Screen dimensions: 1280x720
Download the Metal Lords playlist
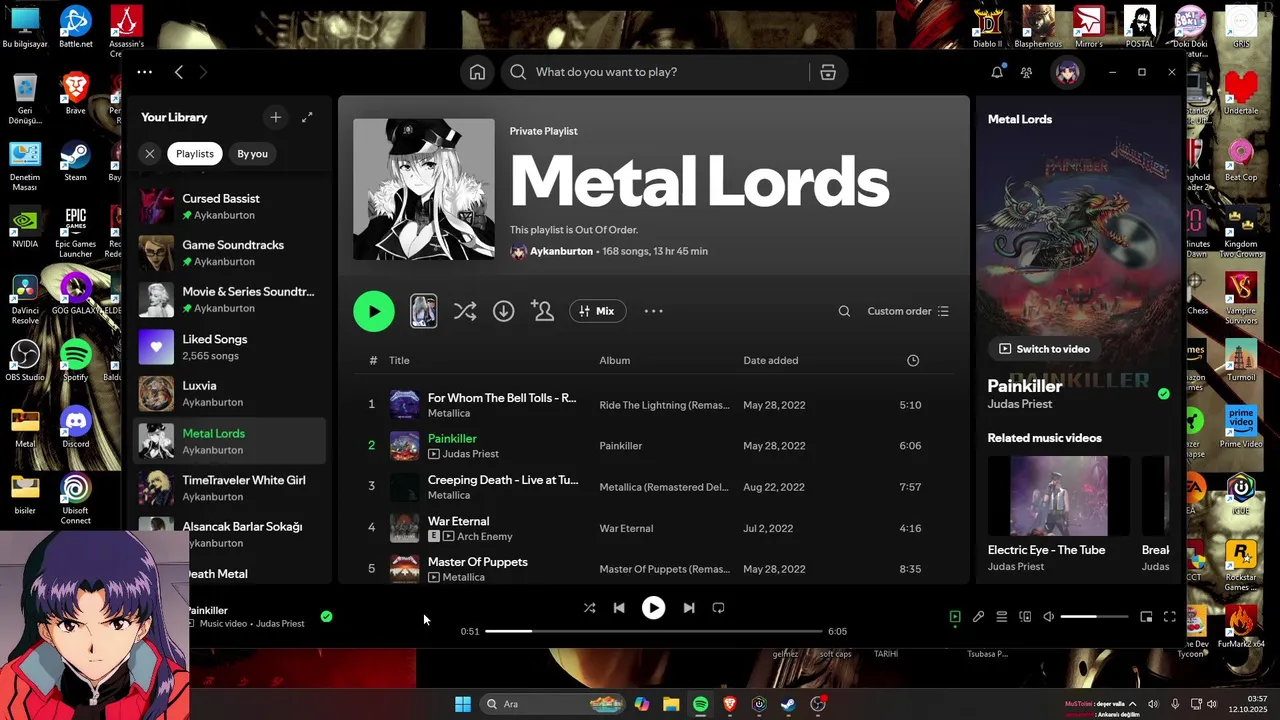(504, 311)
